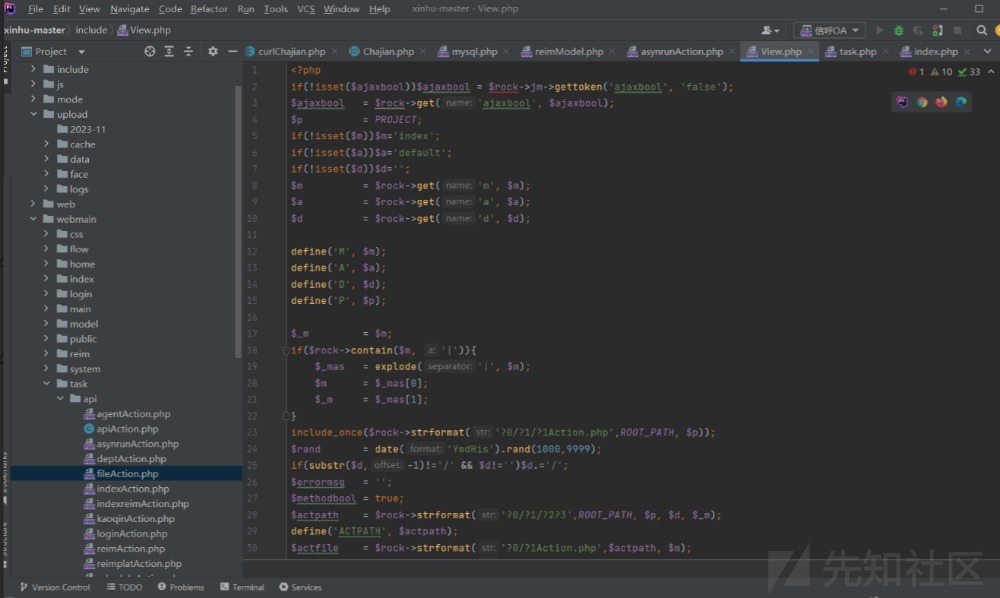Click the Problems button in status bar
The image size is (1000, 598).
pos(180,587)
